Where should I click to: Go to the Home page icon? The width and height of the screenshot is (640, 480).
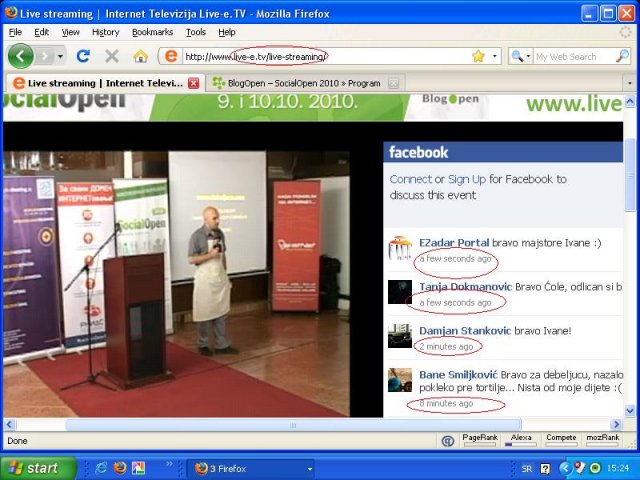coord(140,56)
